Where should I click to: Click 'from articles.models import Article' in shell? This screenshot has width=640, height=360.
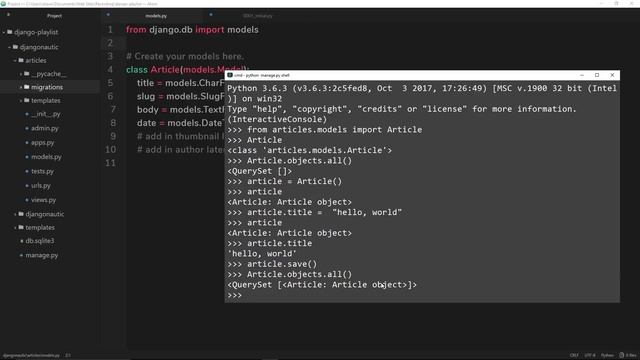click(x=334, y=129)
